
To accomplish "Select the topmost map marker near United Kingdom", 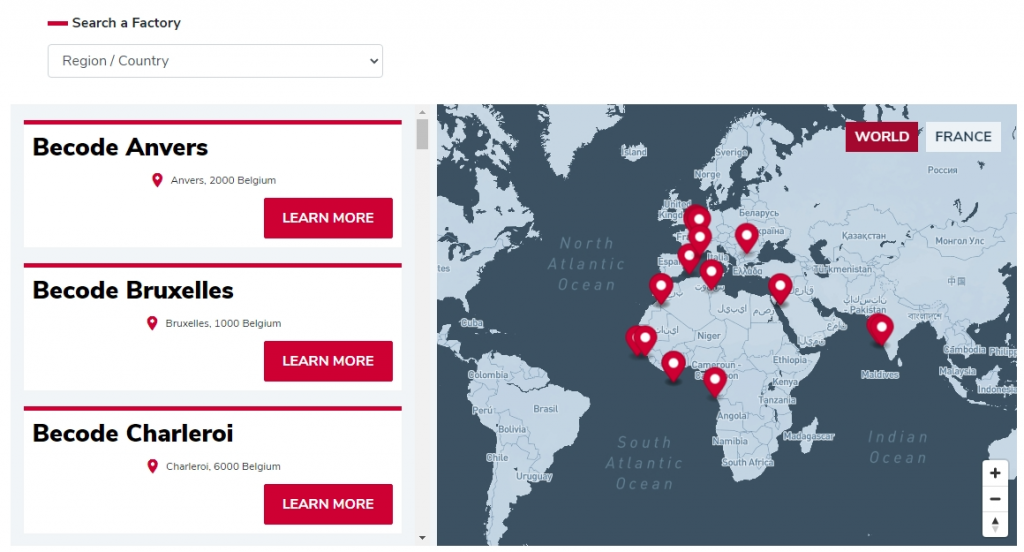I will click(x=698, y=221).
